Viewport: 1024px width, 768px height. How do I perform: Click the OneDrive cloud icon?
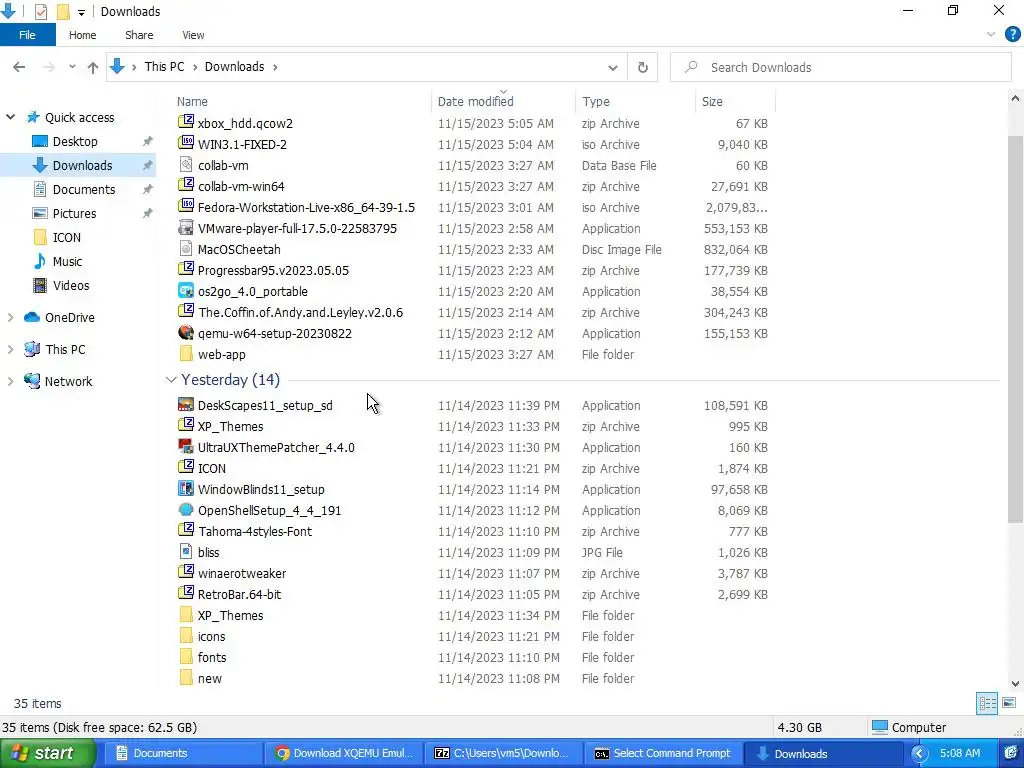pos(32,317)
